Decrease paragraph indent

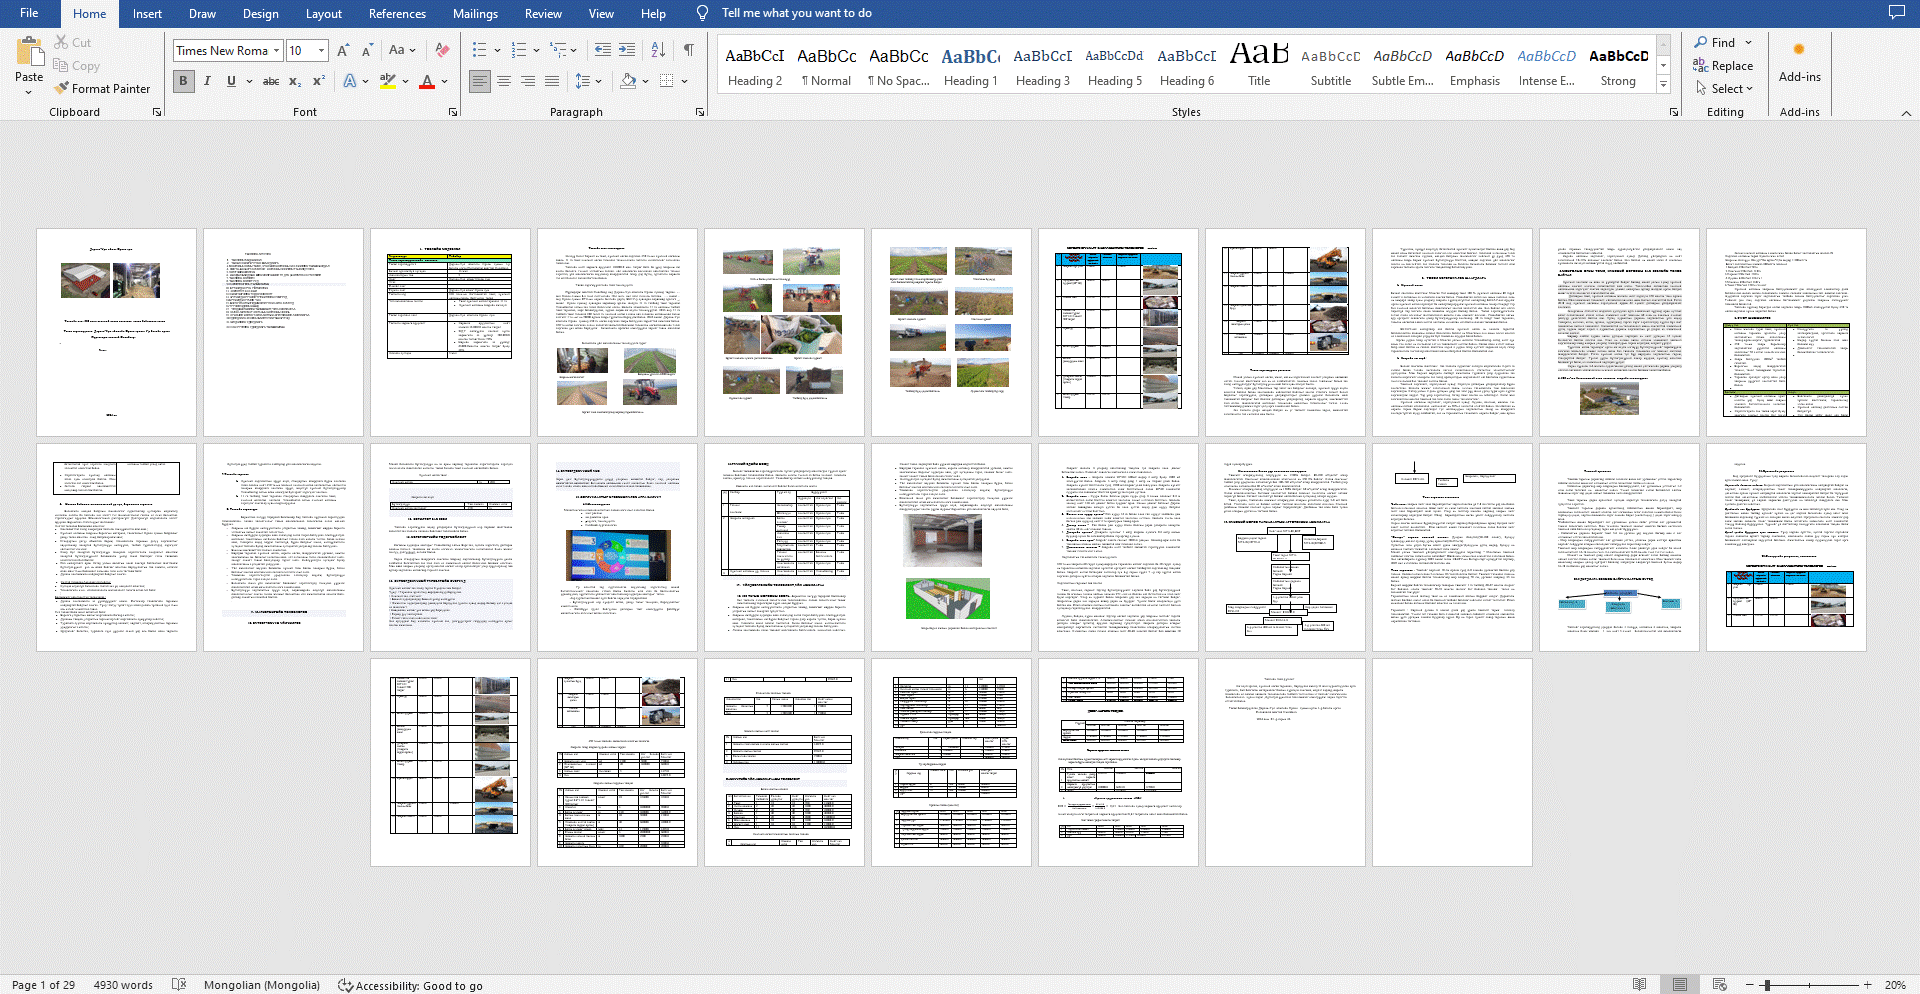click(x=603, y=50)
